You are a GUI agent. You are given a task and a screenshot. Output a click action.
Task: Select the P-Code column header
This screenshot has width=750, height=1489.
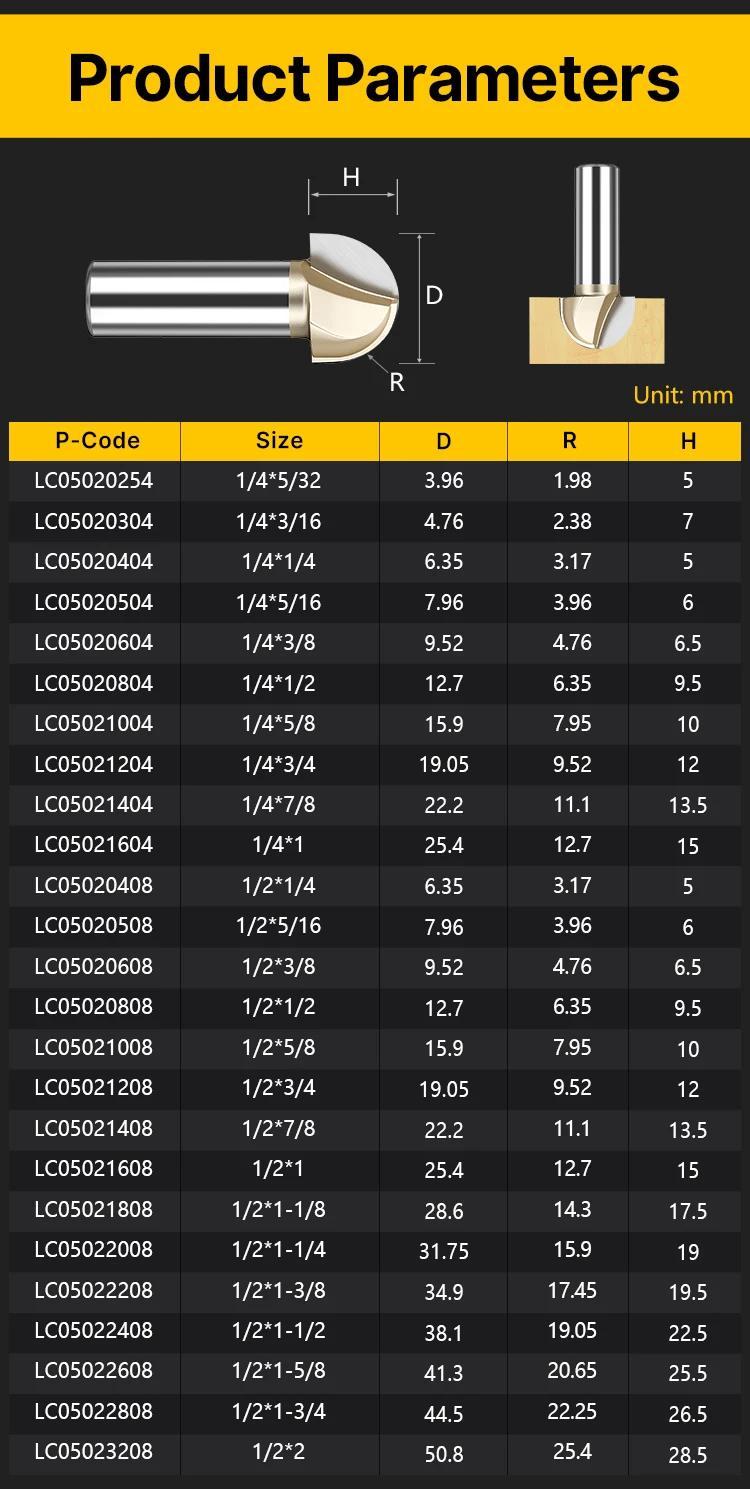(x=96, y=441)
